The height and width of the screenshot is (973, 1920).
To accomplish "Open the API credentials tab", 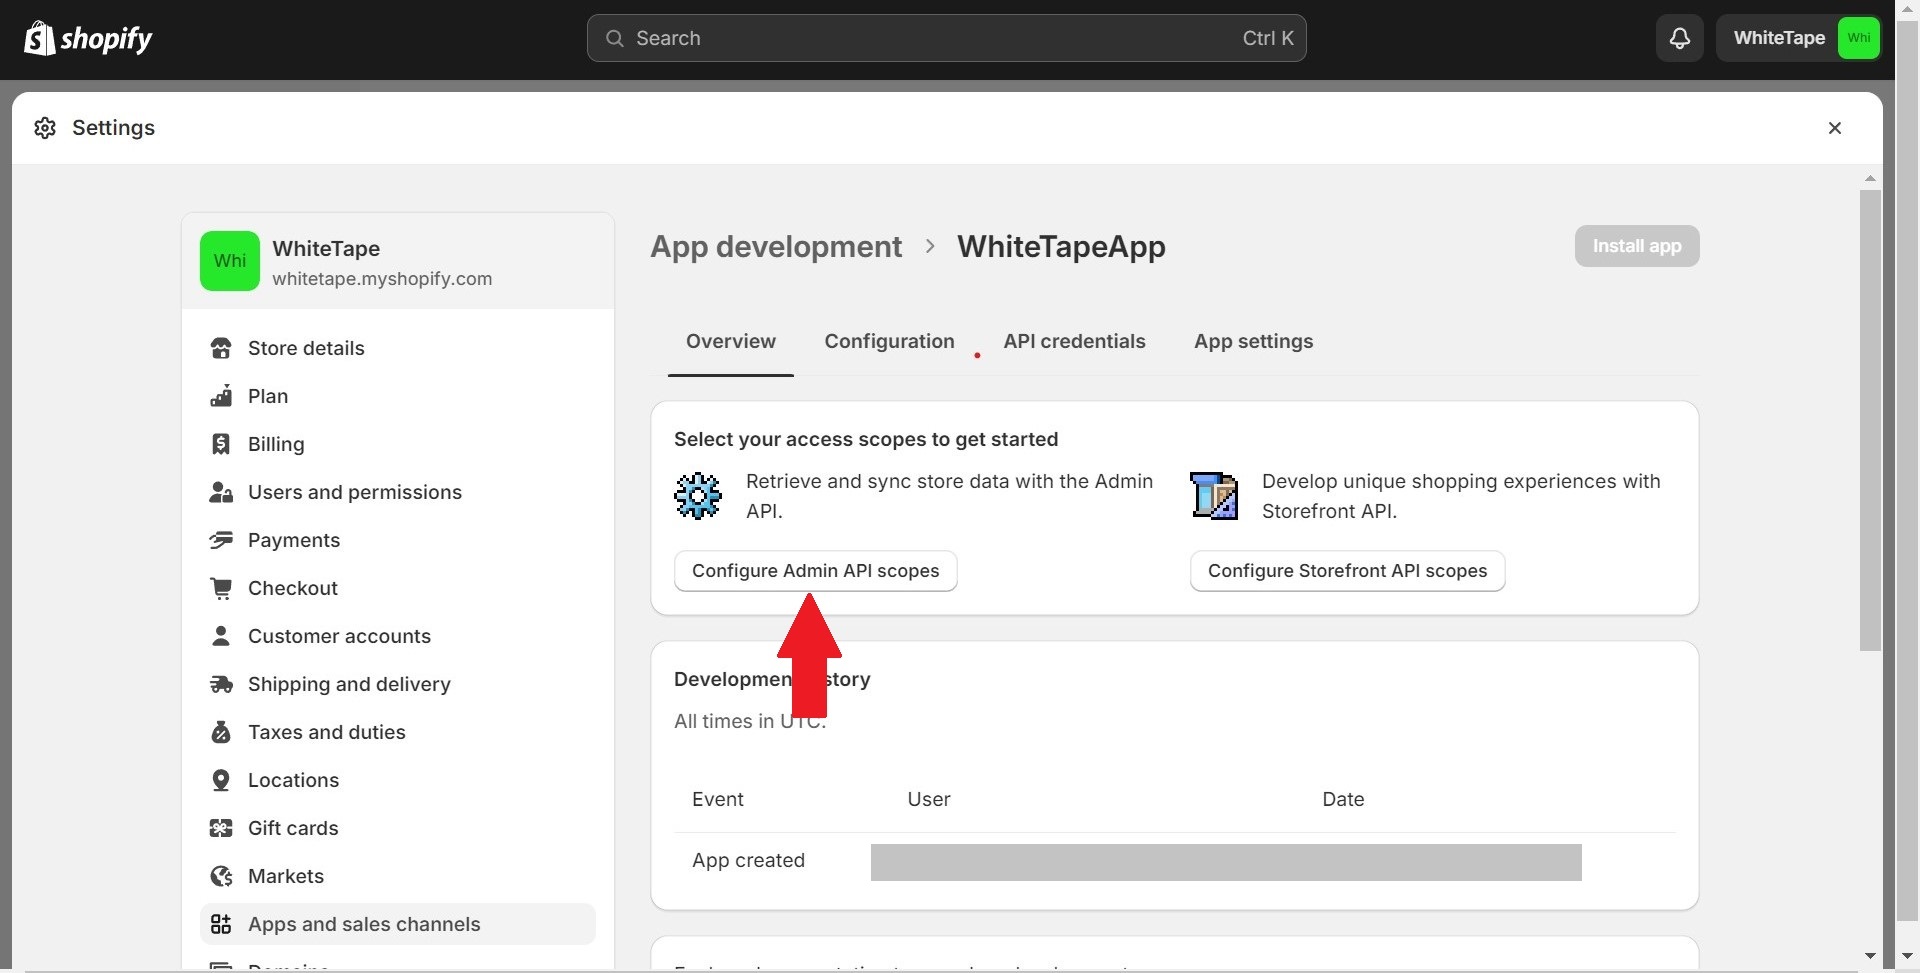I will pos(1074,341).
